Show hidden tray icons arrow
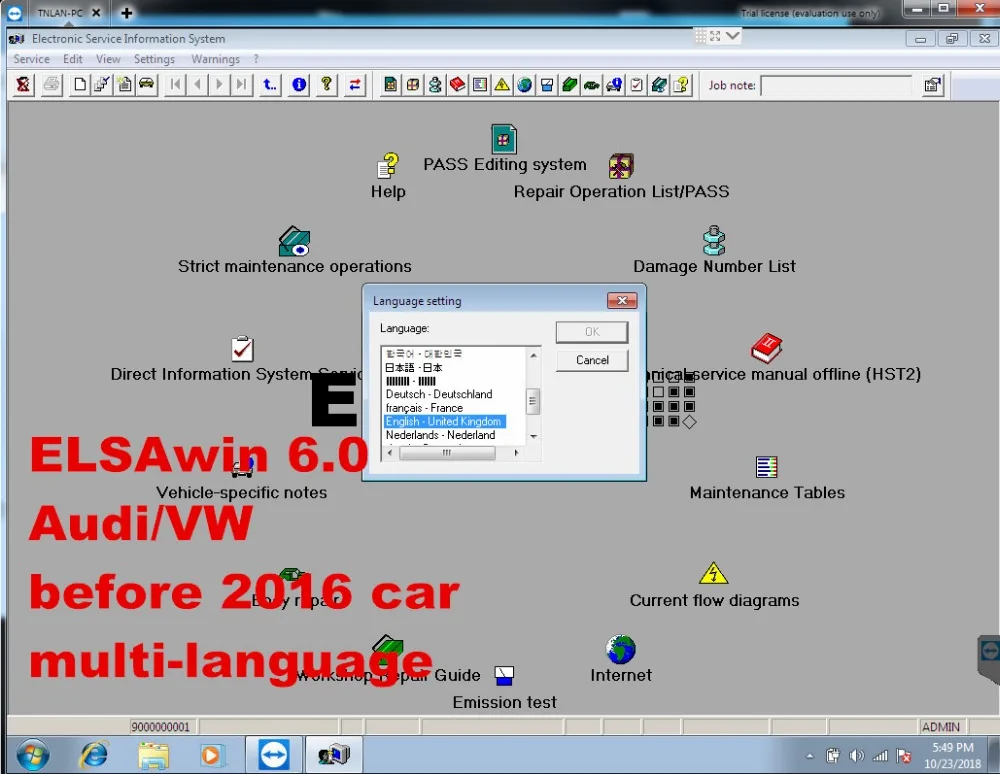This screenshot has width=1000, height=774. 810,757
